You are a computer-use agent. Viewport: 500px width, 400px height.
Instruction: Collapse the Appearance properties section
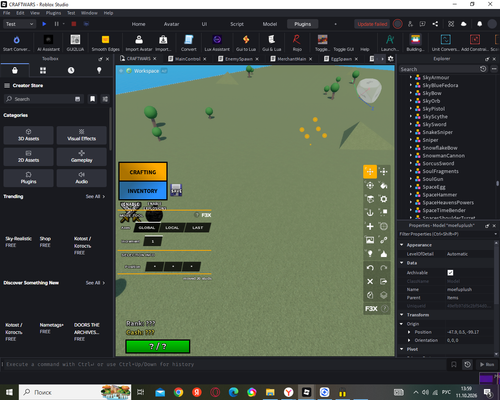point(402,245)
